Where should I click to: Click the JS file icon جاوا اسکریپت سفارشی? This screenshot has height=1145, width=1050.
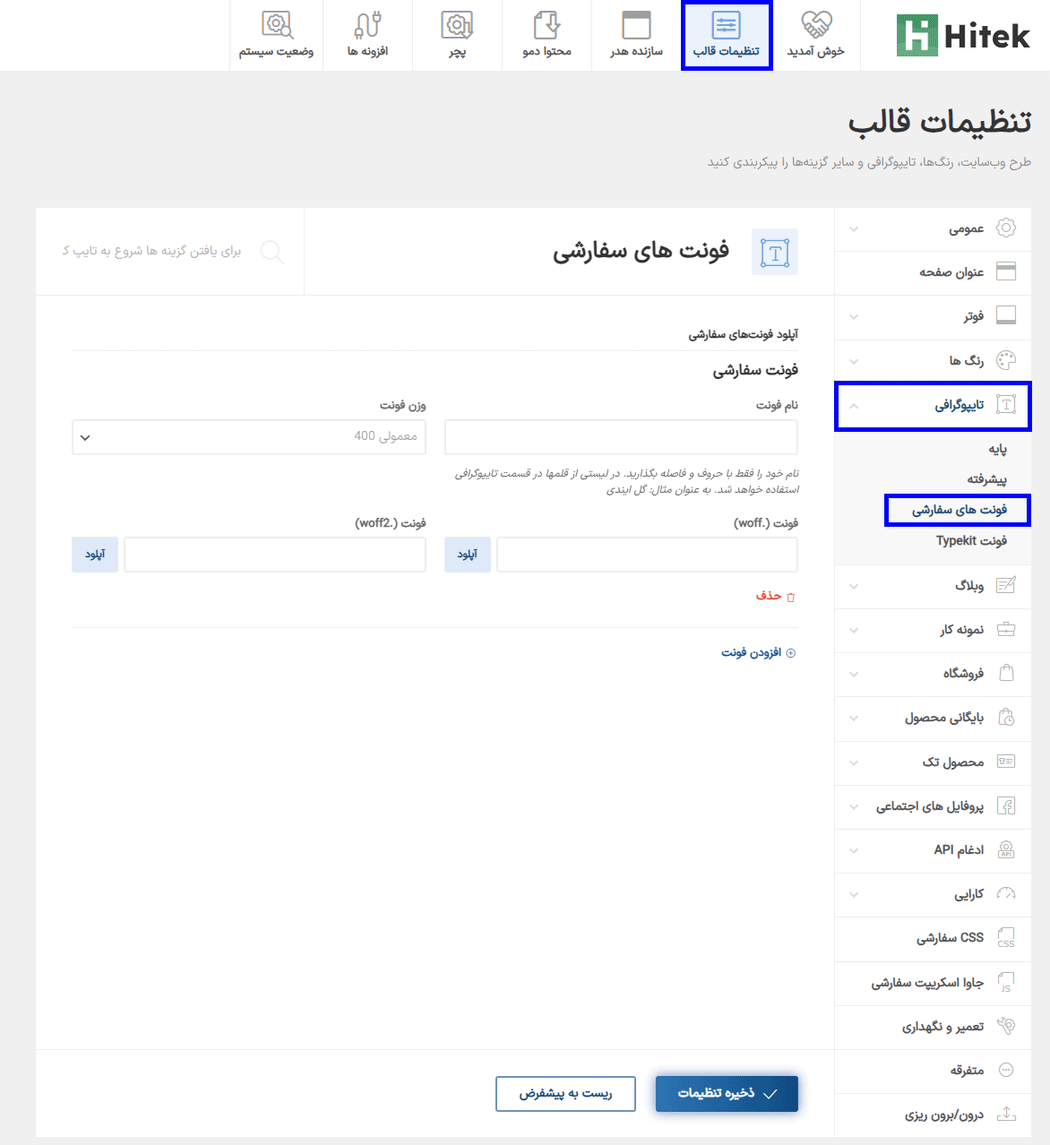click(x=1006, y=981)
